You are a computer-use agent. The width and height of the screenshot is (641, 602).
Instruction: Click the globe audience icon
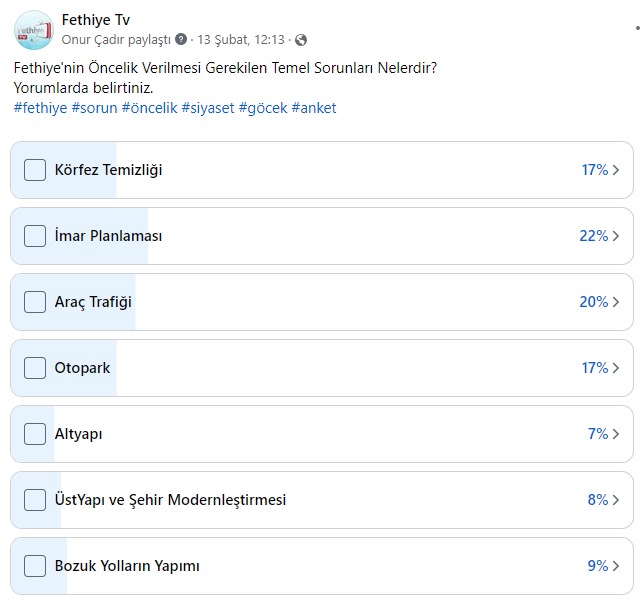[301, 39]
